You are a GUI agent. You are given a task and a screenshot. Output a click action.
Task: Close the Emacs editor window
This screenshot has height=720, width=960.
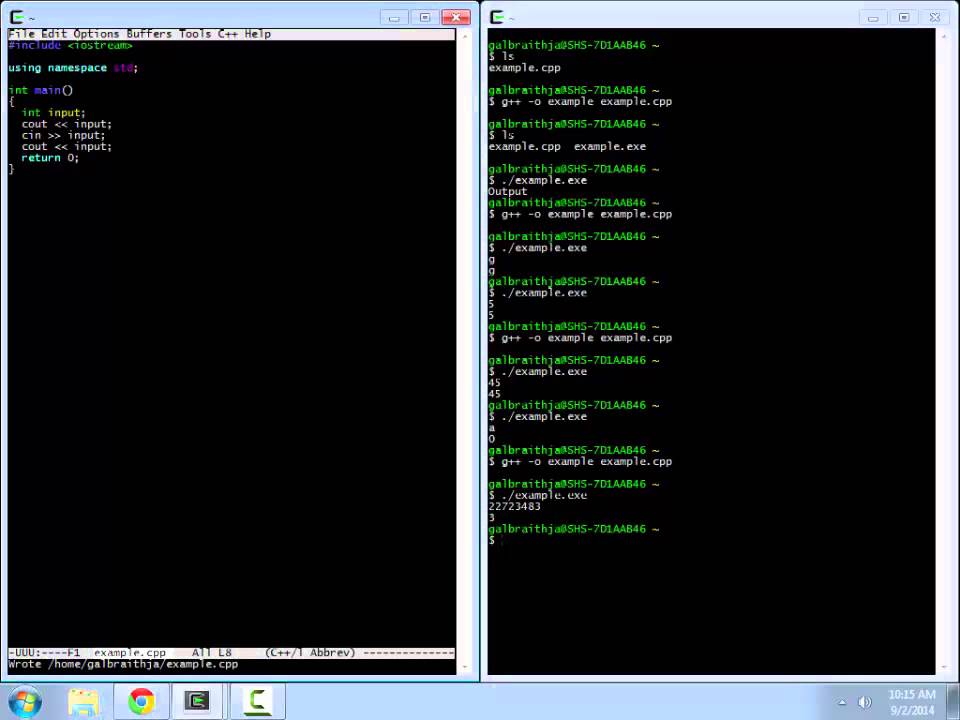click(x=456, y=17)
